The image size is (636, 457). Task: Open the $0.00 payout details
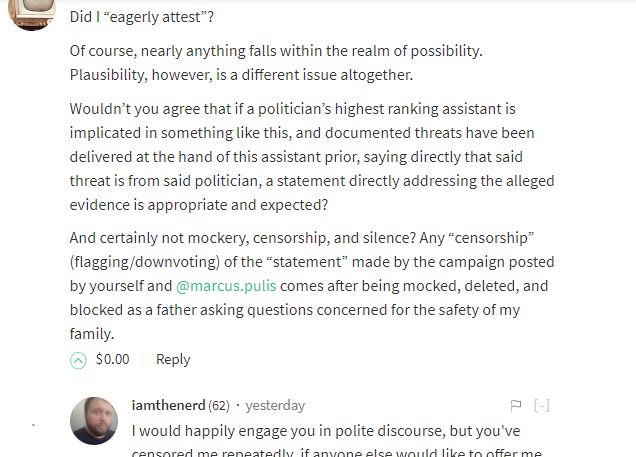(x=112, y=360)
